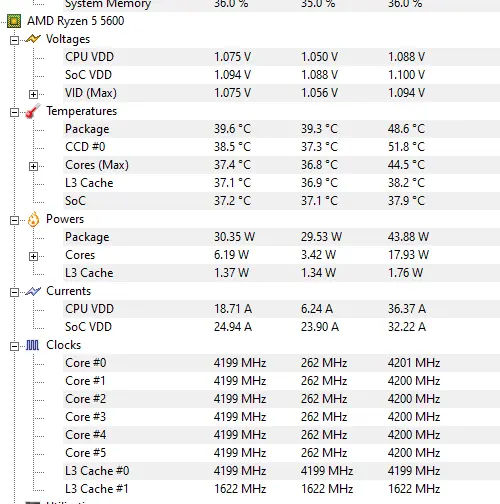
Task: Select the L3 Cache temperature row
Action: (281, 183)
